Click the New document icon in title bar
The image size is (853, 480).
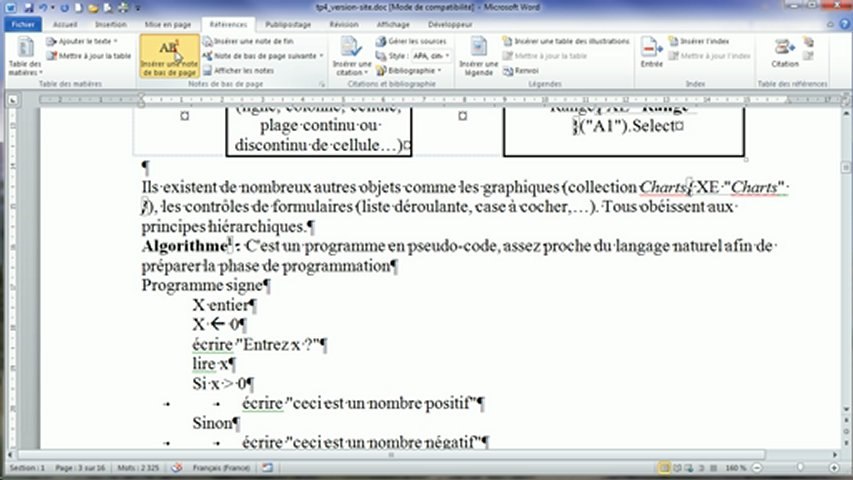(x=79, y=8)
